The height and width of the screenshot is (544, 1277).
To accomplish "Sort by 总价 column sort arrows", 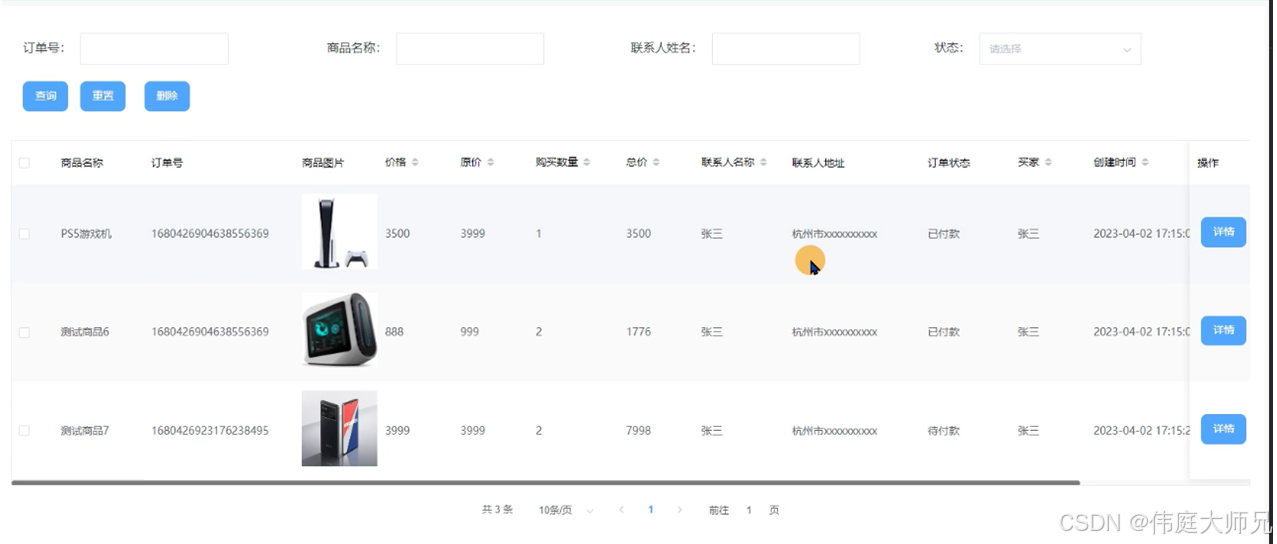I will tap(656, 162).
